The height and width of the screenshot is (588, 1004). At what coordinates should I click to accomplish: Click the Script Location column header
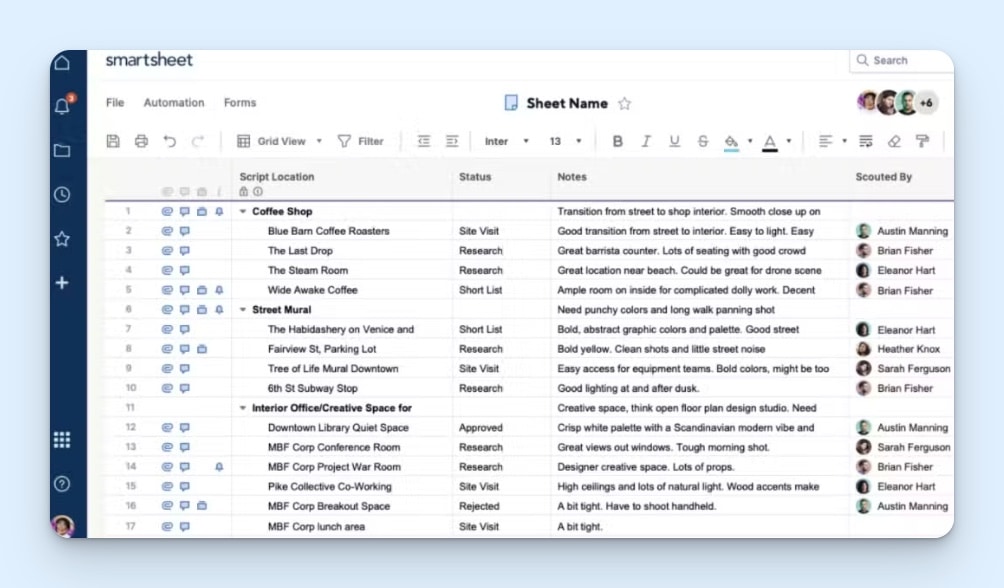coord(277,177)
